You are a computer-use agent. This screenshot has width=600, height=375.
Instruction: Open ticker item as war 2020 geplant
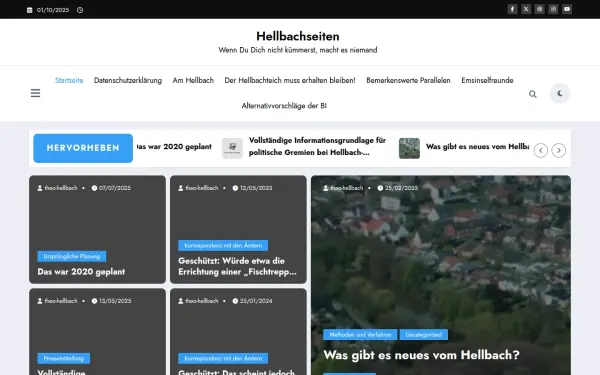pyautogui.click(x=174, y=147)
